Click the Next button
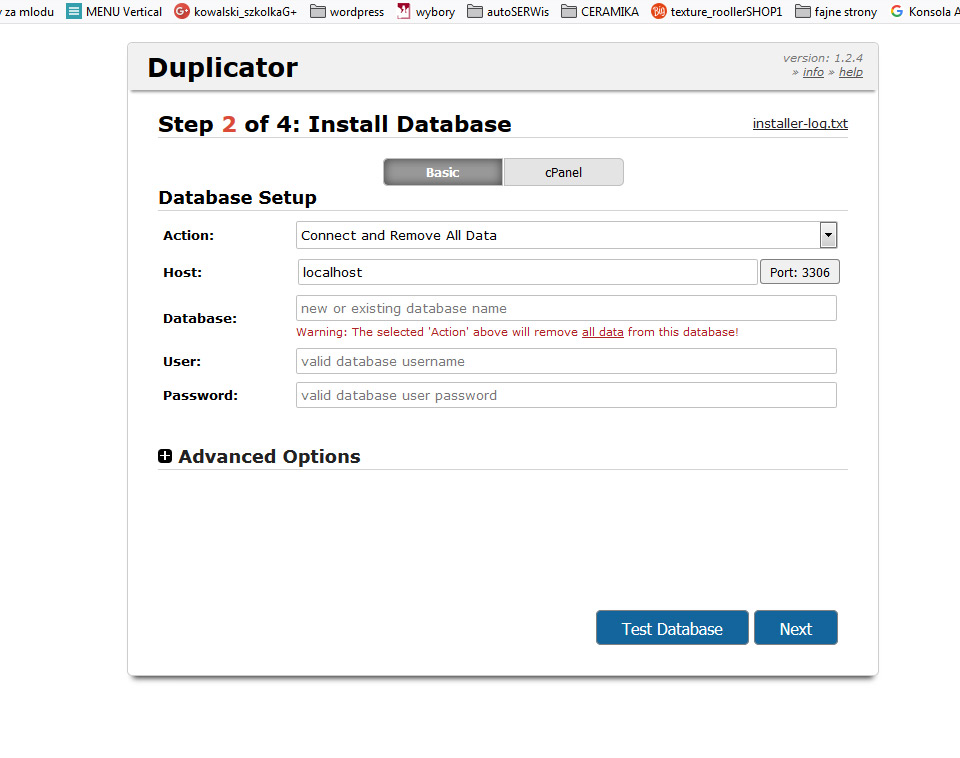 click(x=796, y=628)
